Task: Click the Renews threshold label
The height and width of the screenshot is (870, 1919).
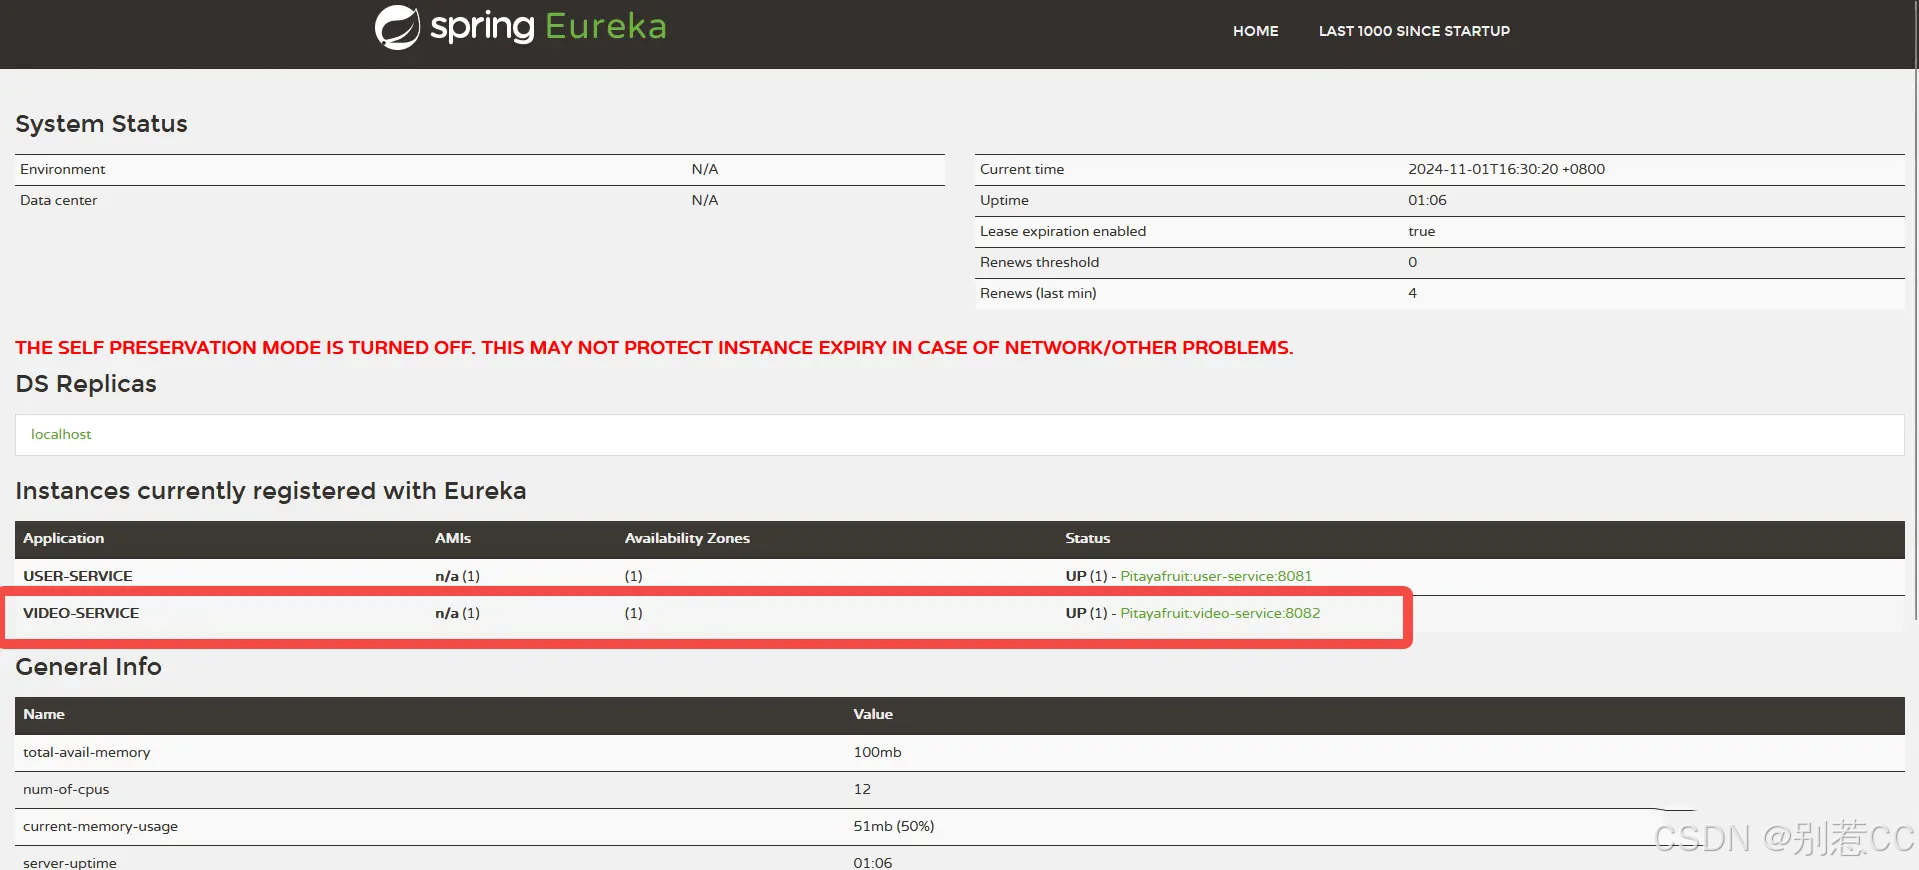Action: pyautogui.click(x=1039, y=262)
